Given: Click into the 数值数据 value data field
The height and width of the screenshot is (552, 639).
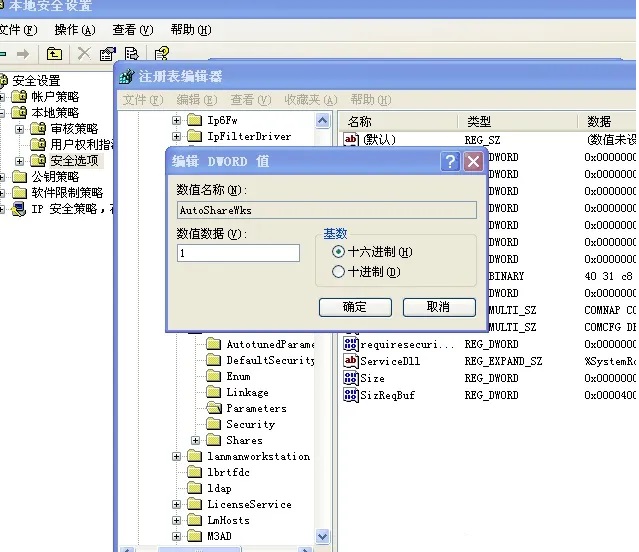Looking at the screenshot, I should pos(238,253).
